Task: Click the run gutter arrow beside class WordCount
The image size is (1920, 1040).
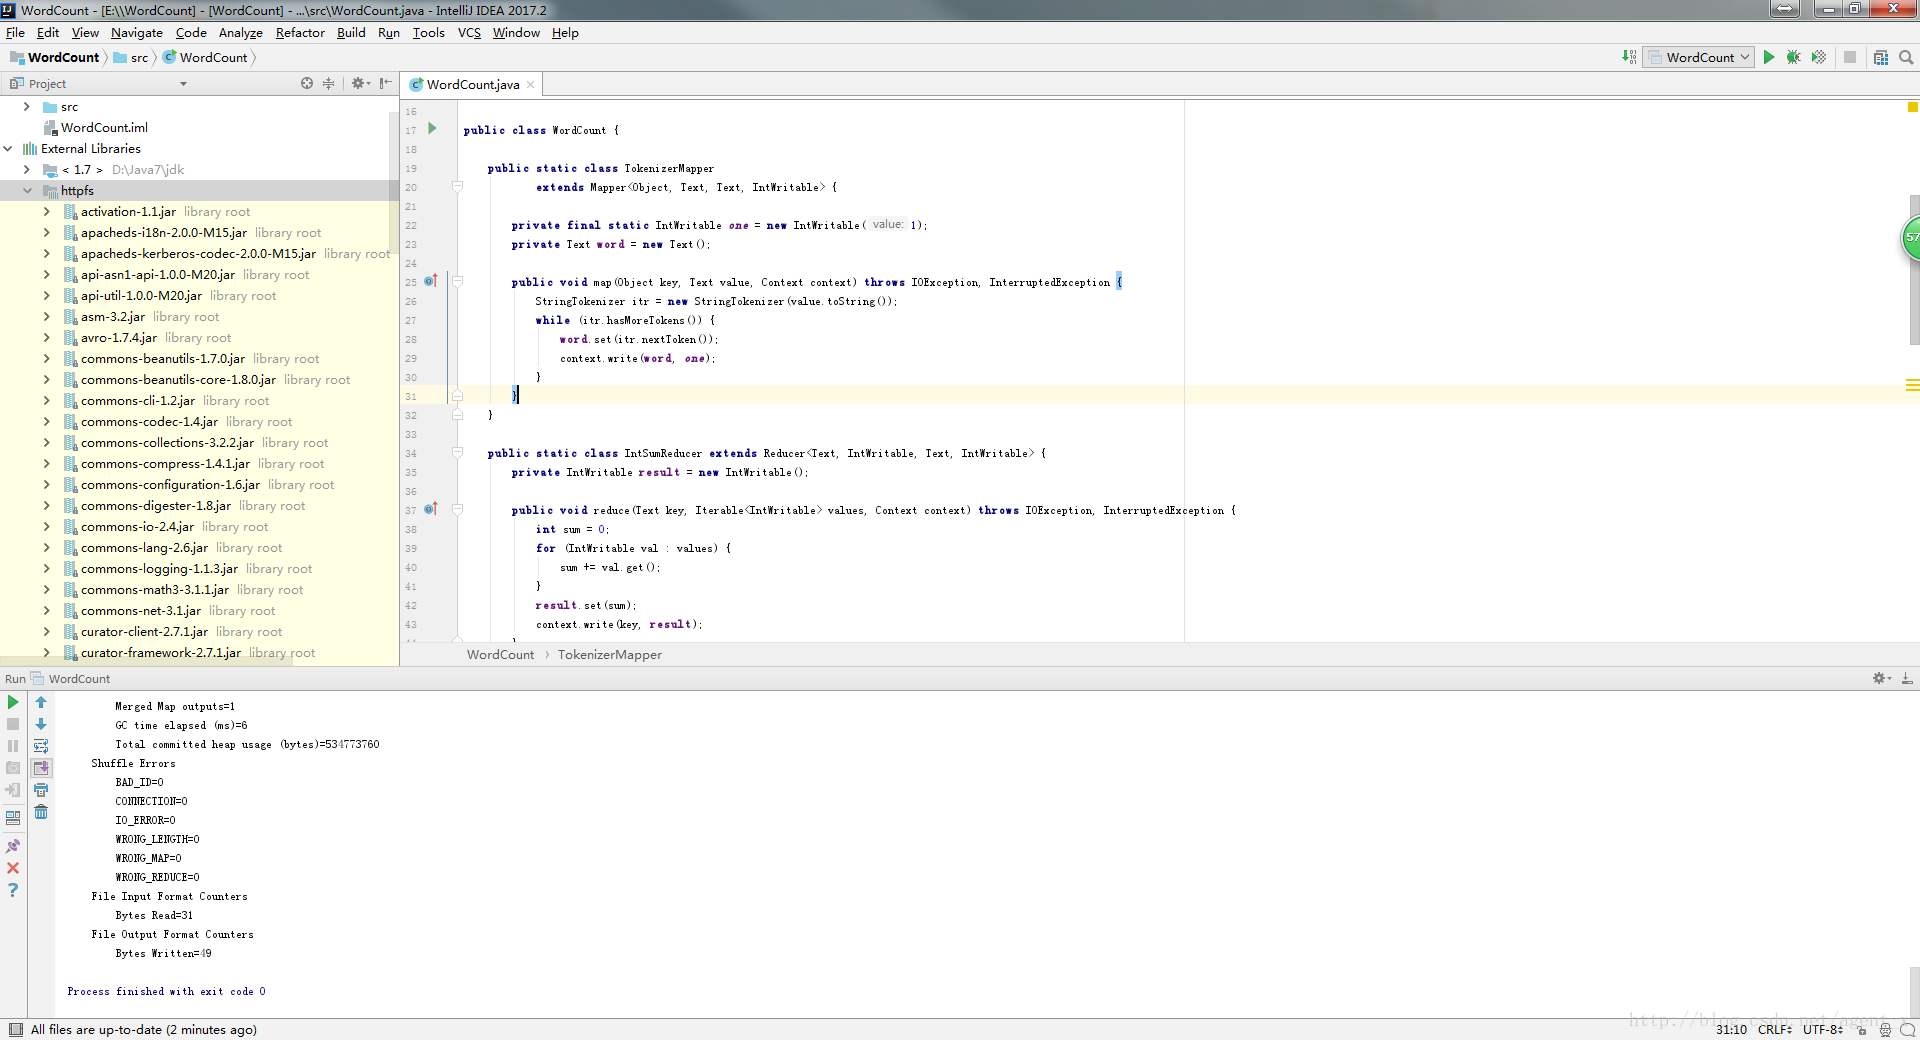Action: click(432, 128)
